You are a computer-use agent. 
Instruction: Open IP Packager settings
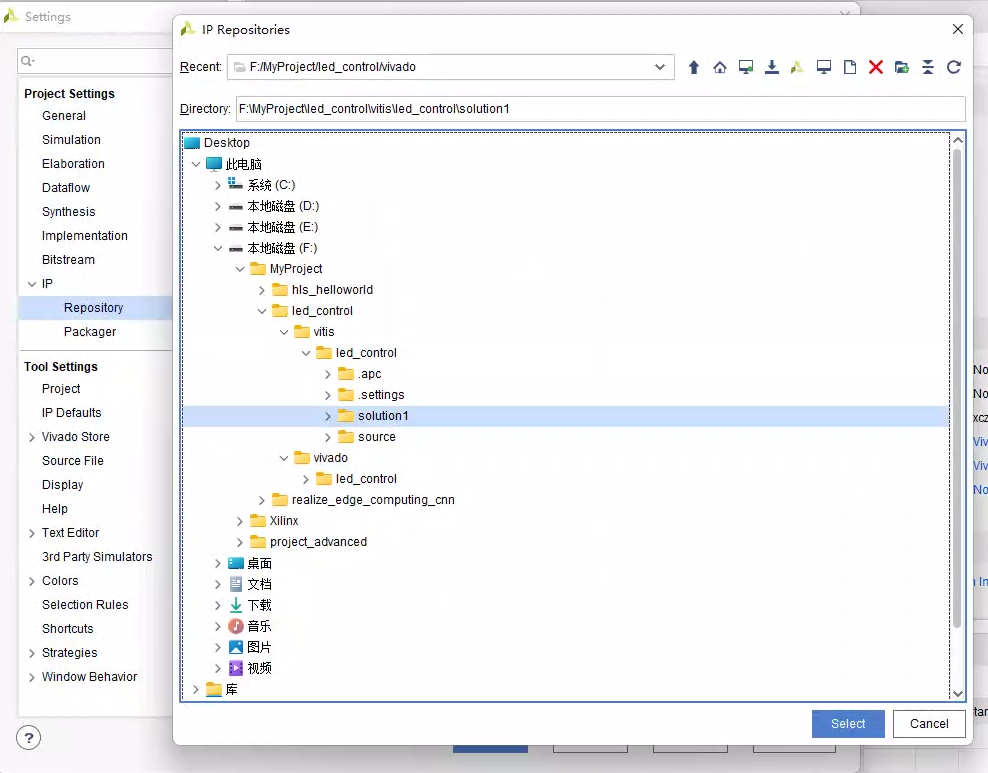[x=90, y=332]
